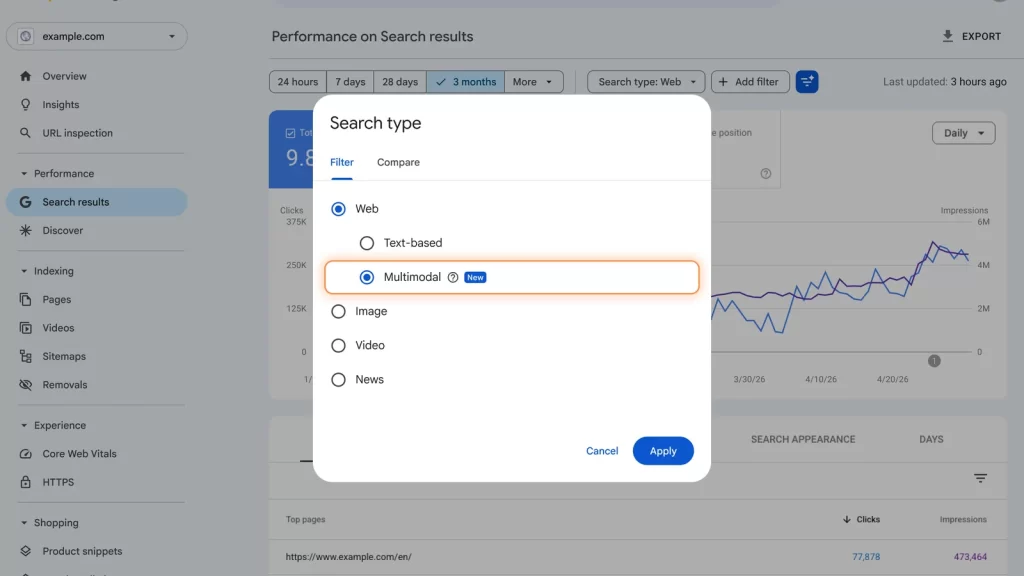This screenshot has width=1024, height=576.
Task: Click the Multimodal help question mark icon
Action: (453, 278)
